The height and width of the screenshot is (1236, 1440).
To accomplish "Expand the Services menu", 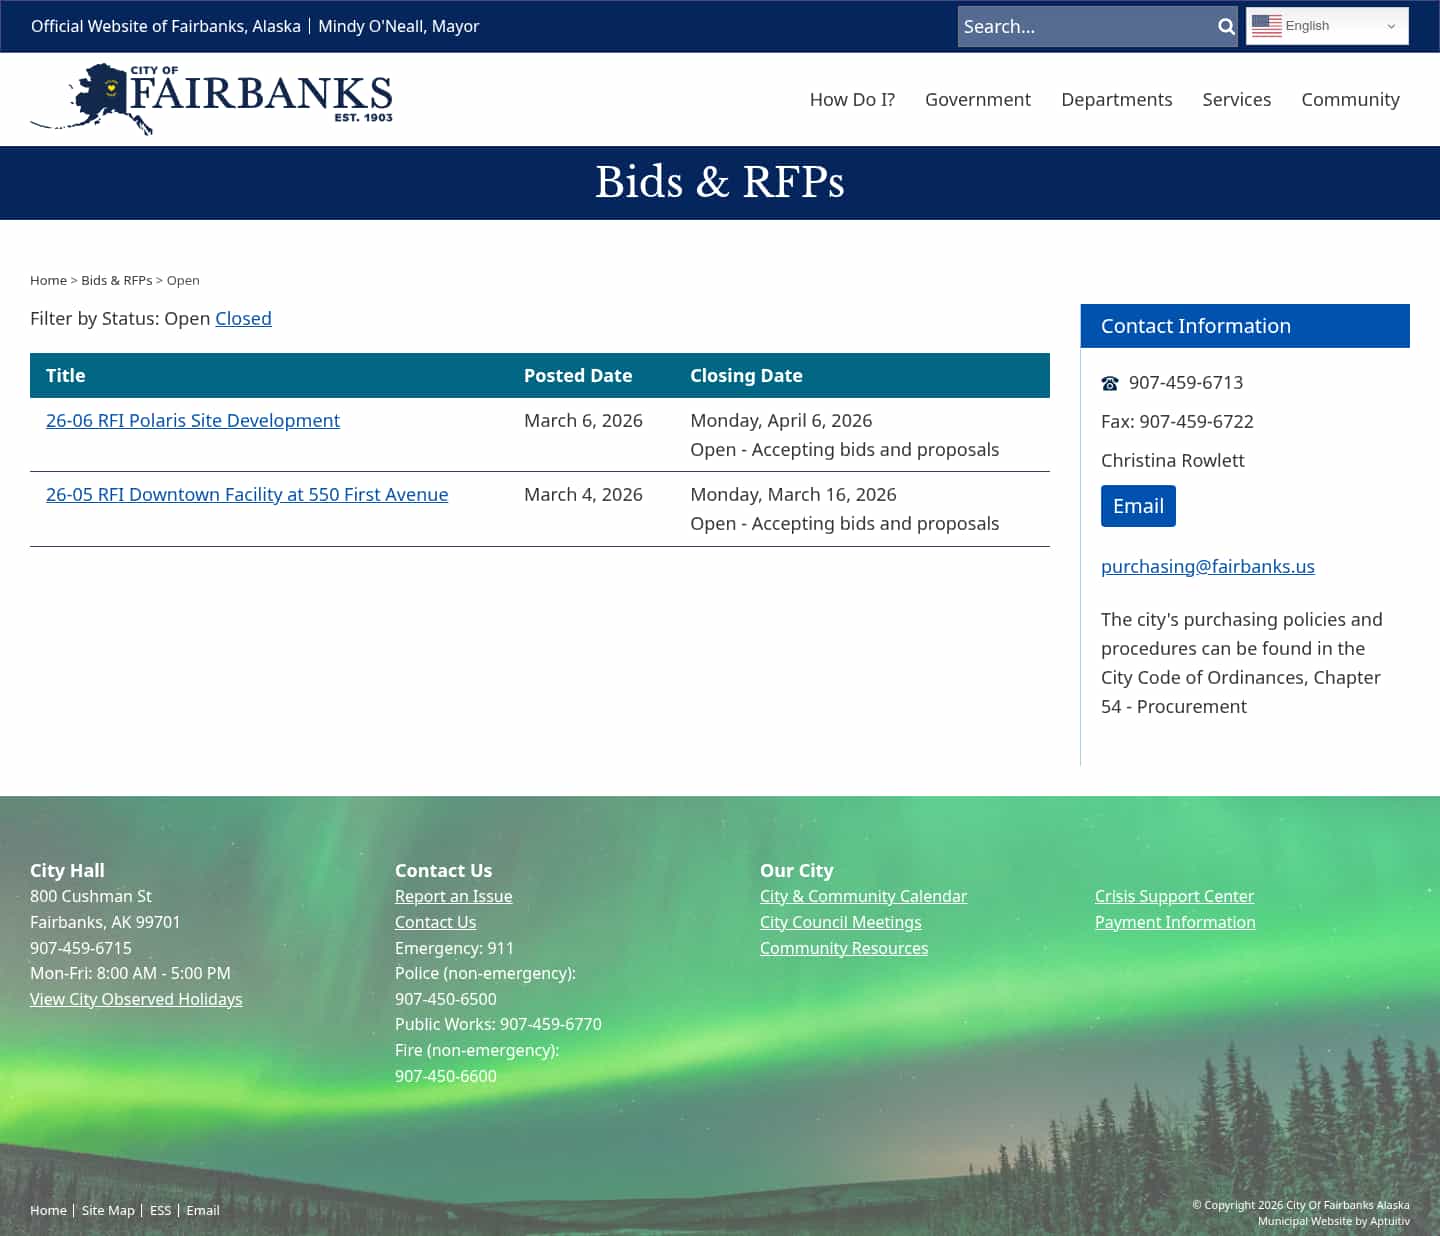I will coord(1236,99).
